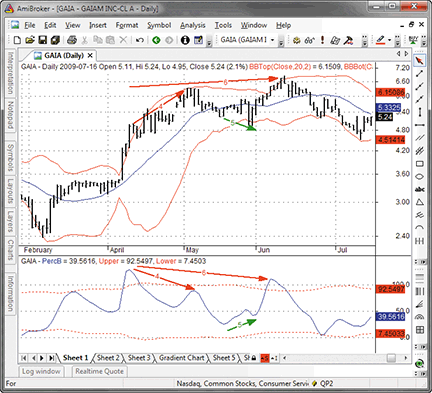
Task: Click the horizontal chart scrollbar thumb
Action: tap(391, 358)
